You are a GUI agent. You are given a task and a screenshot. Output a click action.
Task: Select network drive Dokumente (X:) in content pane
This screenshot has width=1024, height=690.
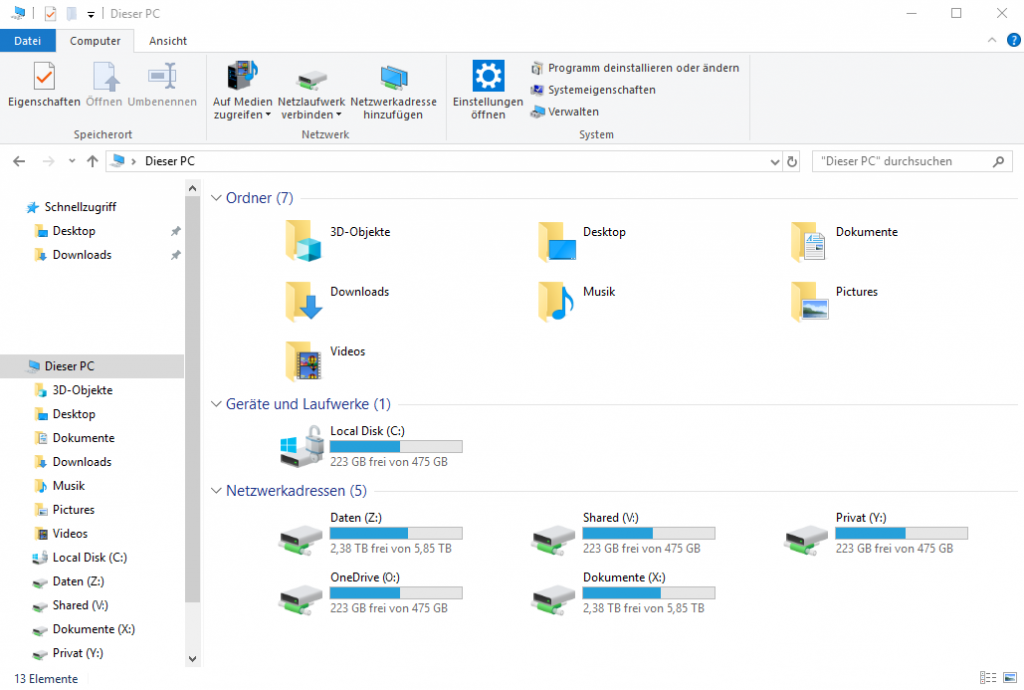click(624, 593)
